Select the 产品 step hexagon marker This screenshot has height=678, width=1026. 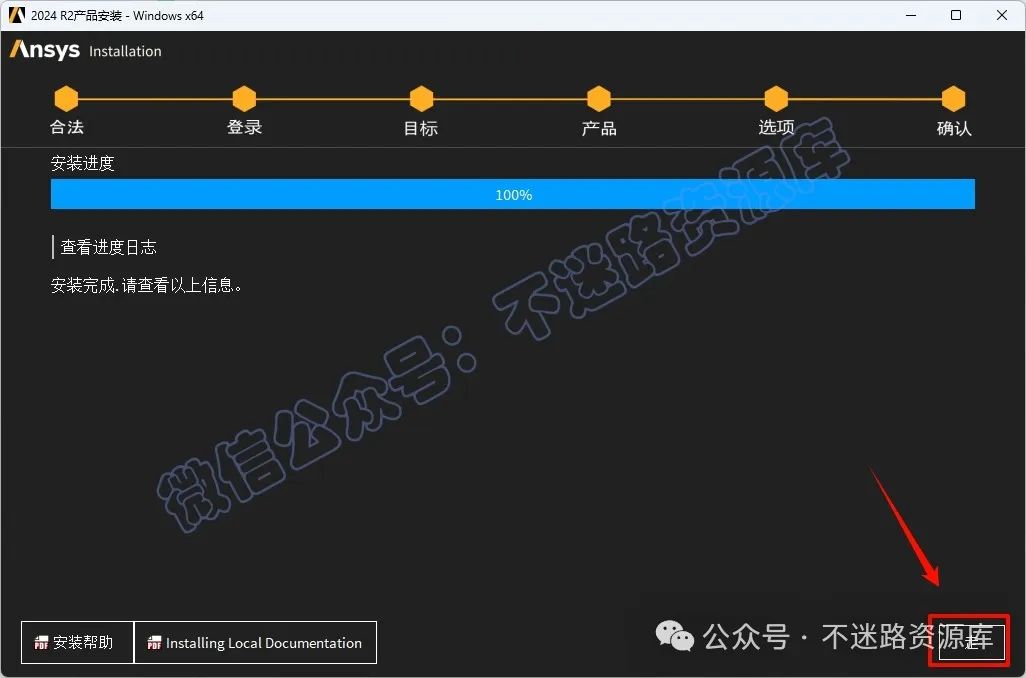[x=599, y=99]
